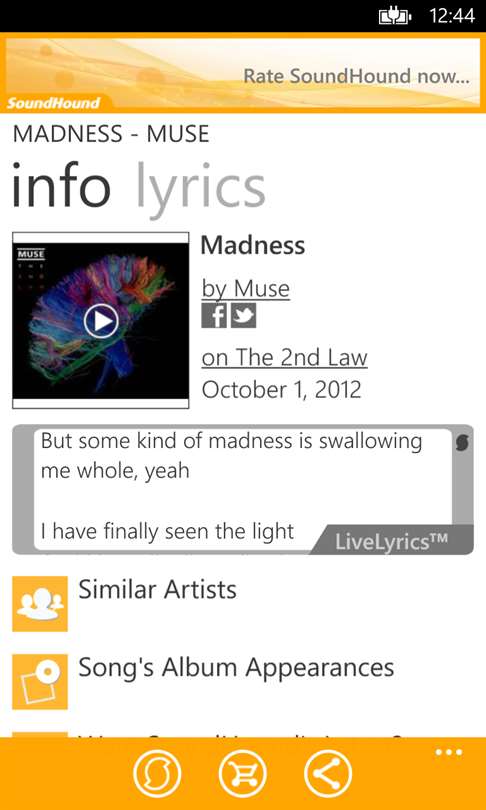486x810 pixels.
Task: Open album link on The 2nd Law
Action: tap(285, 357)
